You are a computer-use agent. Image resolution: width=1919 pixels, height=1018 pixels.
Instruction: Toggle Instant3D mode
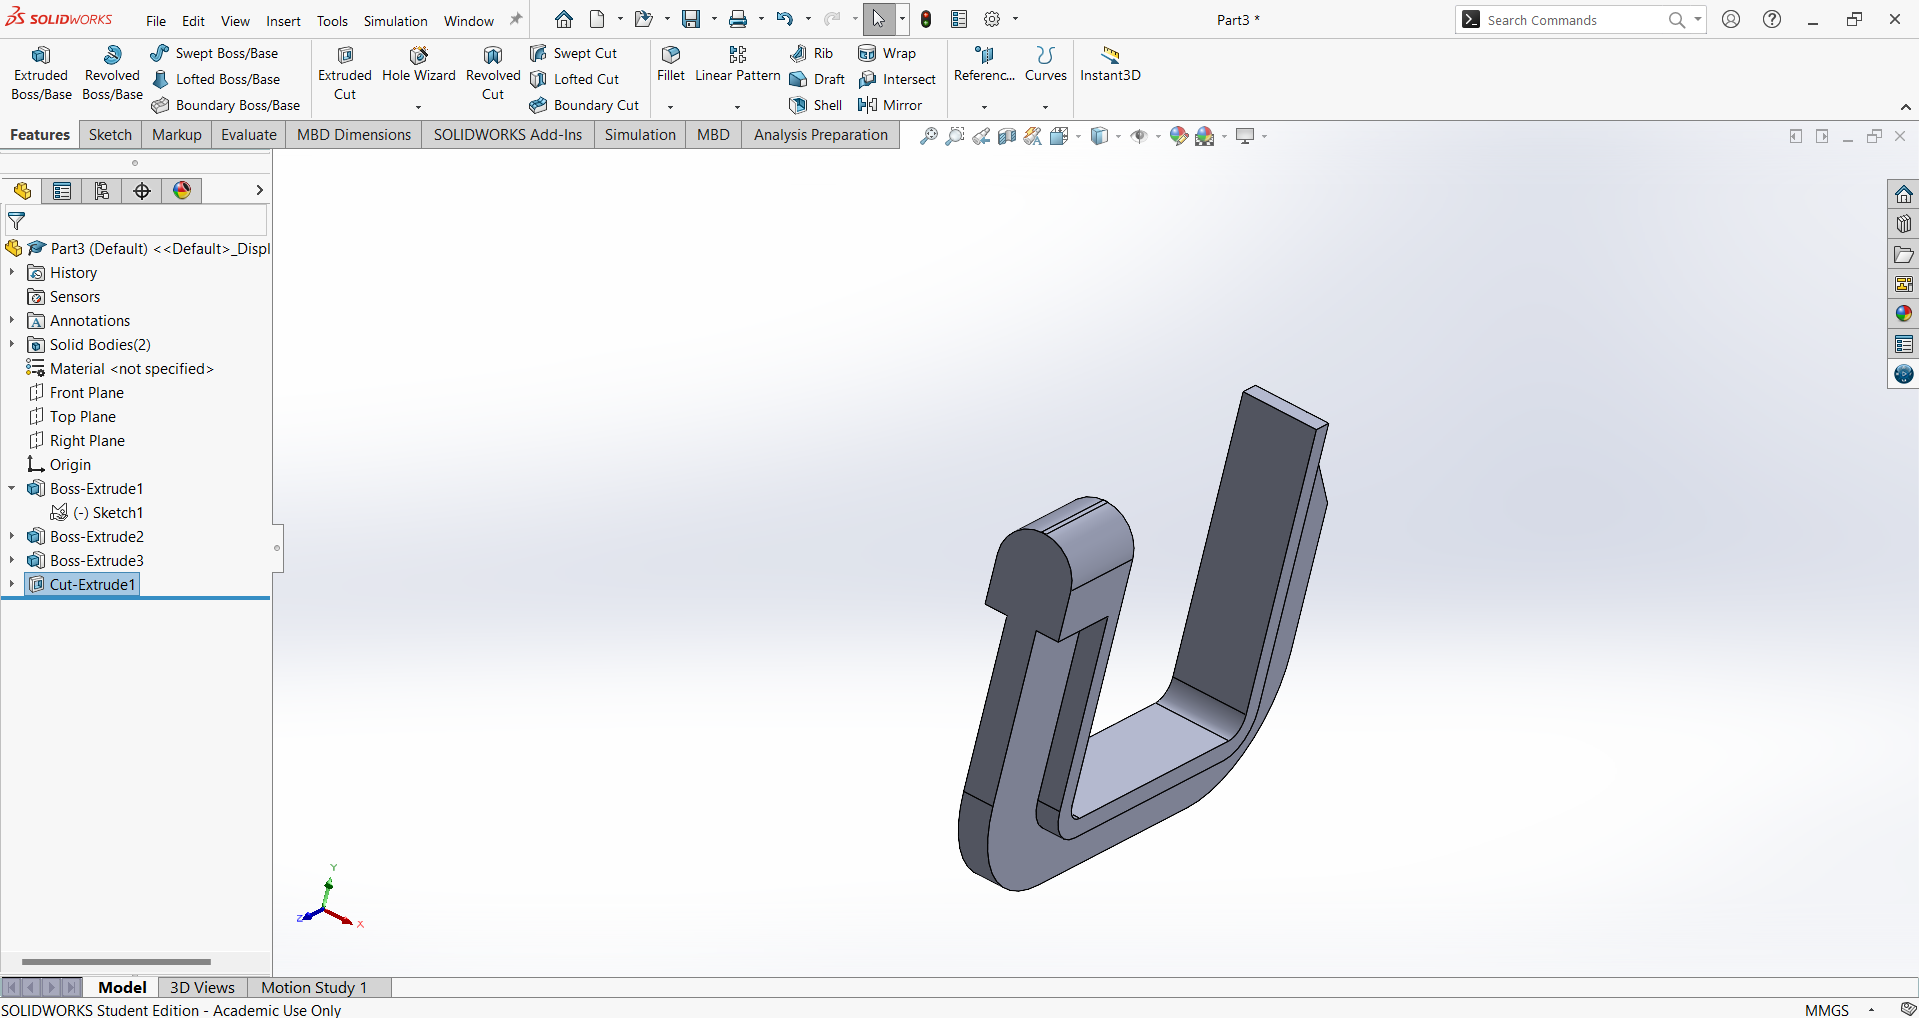[1110, 66]
